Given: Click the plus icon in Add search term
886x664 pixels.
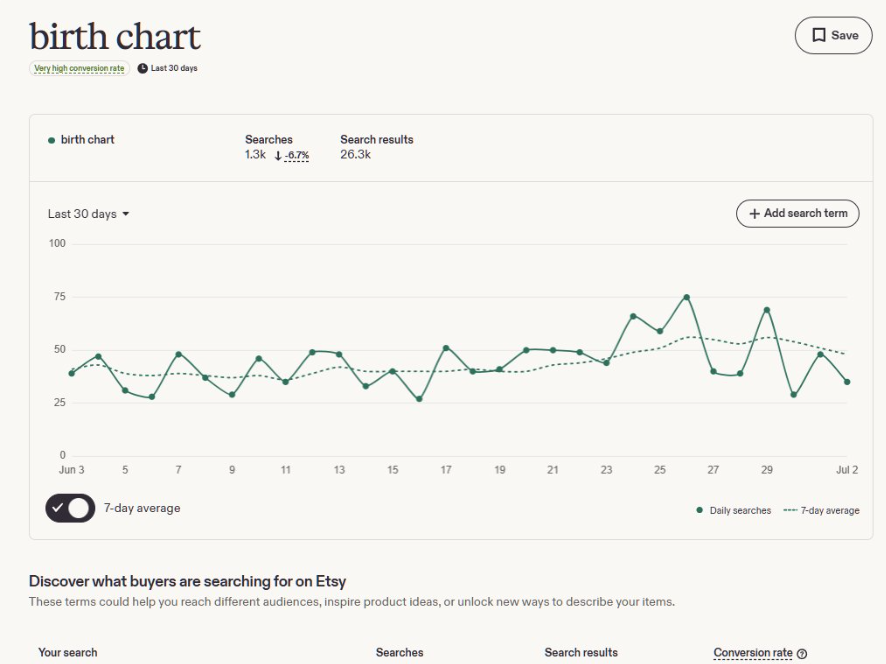Looking at the screenshot, I should (754, 214).
